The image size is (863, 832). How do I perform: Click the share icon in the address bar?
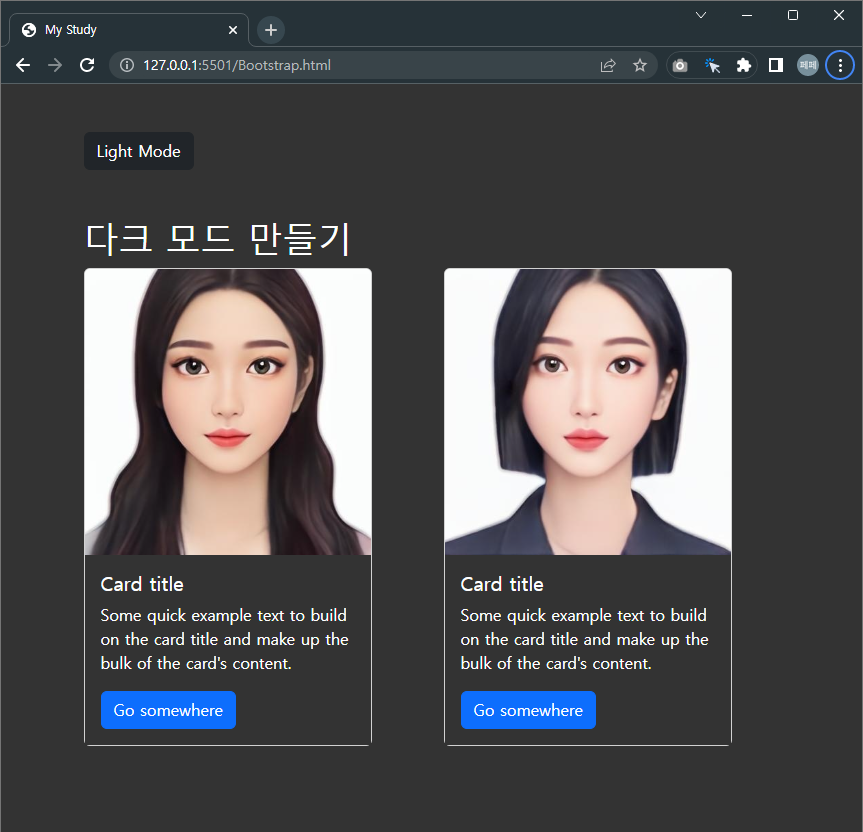pos(608,65)
